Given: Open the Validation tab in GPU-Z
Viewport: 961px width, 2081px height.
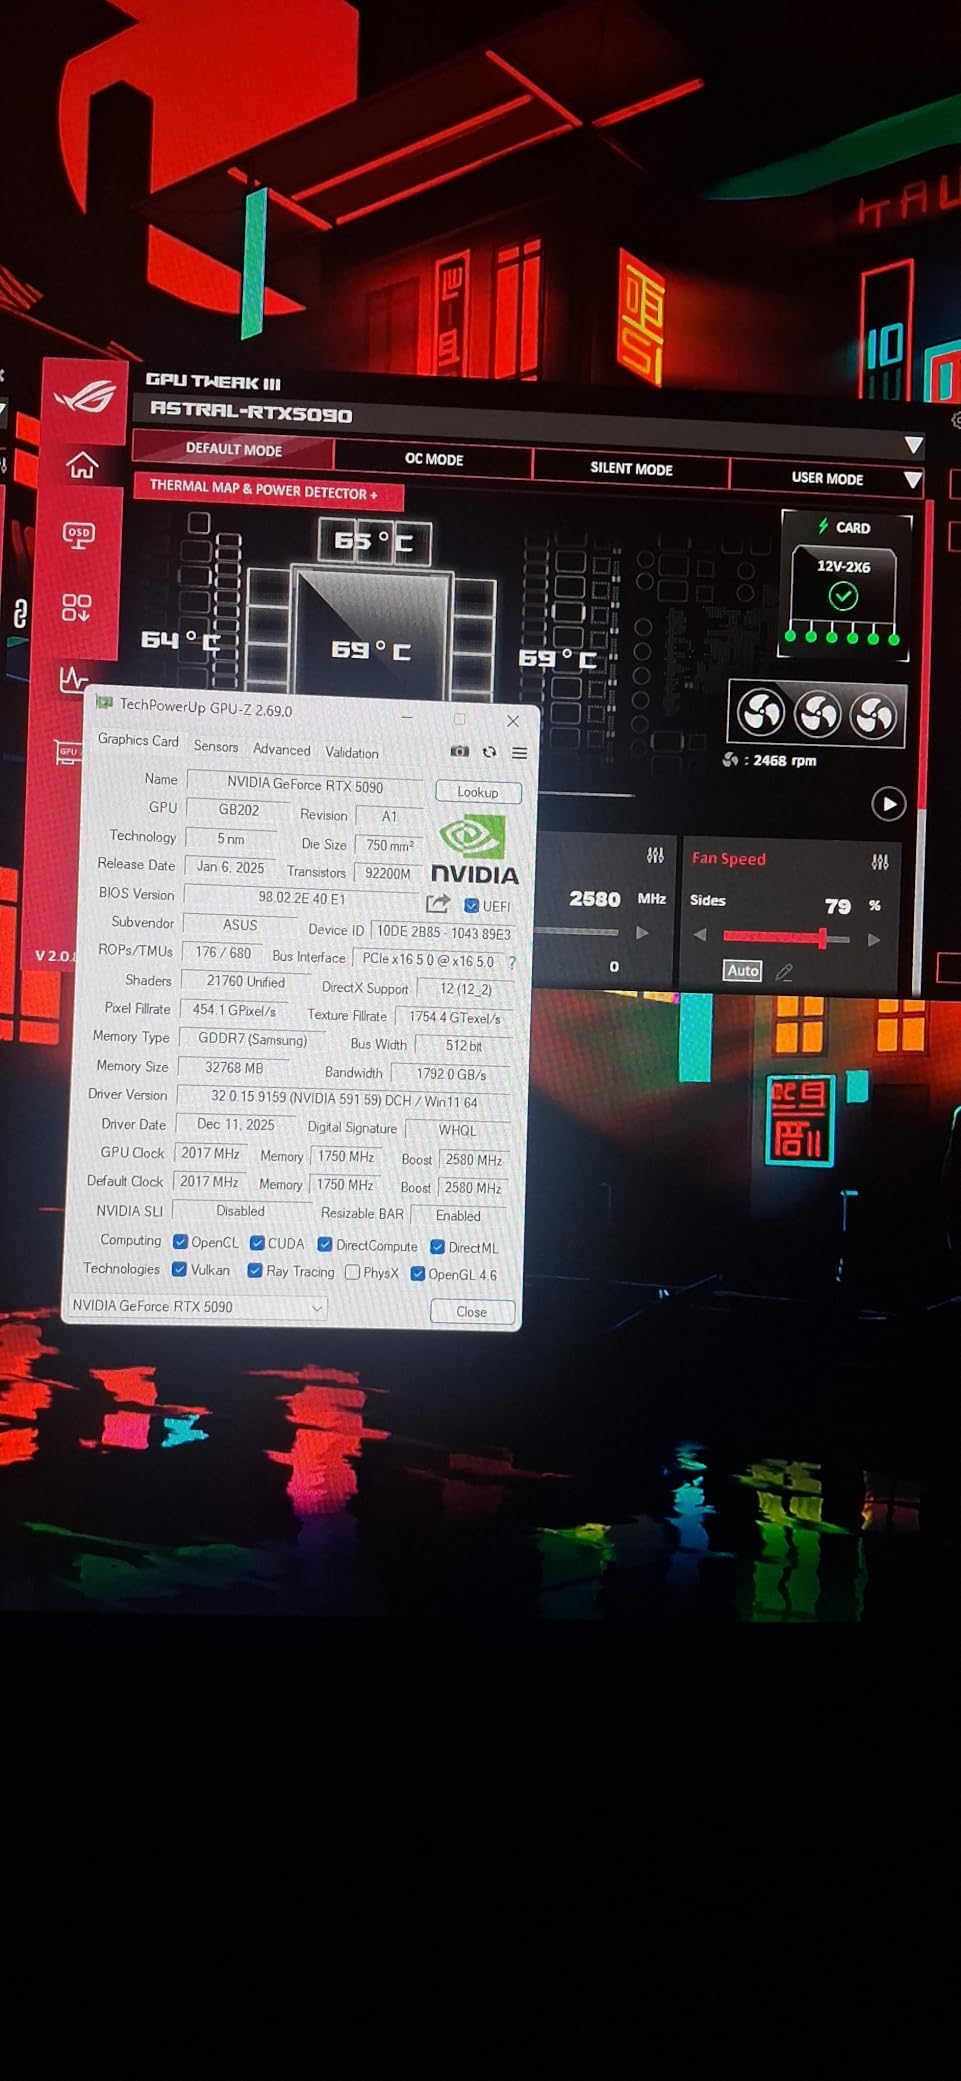Looking at the screenshot, I should [x=352, y=752].
